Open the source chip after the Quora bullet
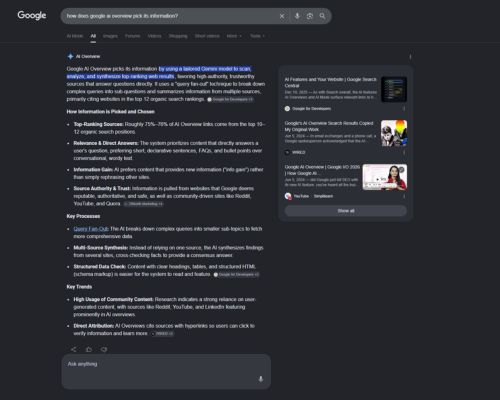Screen dimensions: 500x400 coord(143,204)
